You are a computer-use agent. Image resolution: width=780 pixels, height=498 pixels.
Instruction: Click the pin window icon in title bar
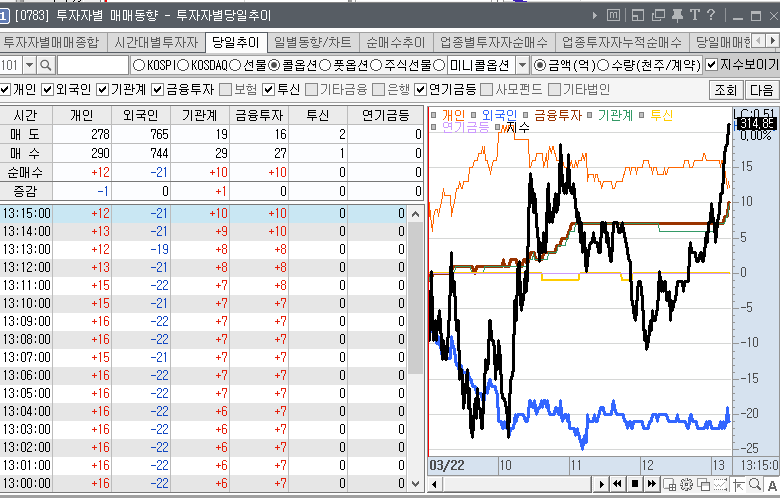tap(677, 14)
